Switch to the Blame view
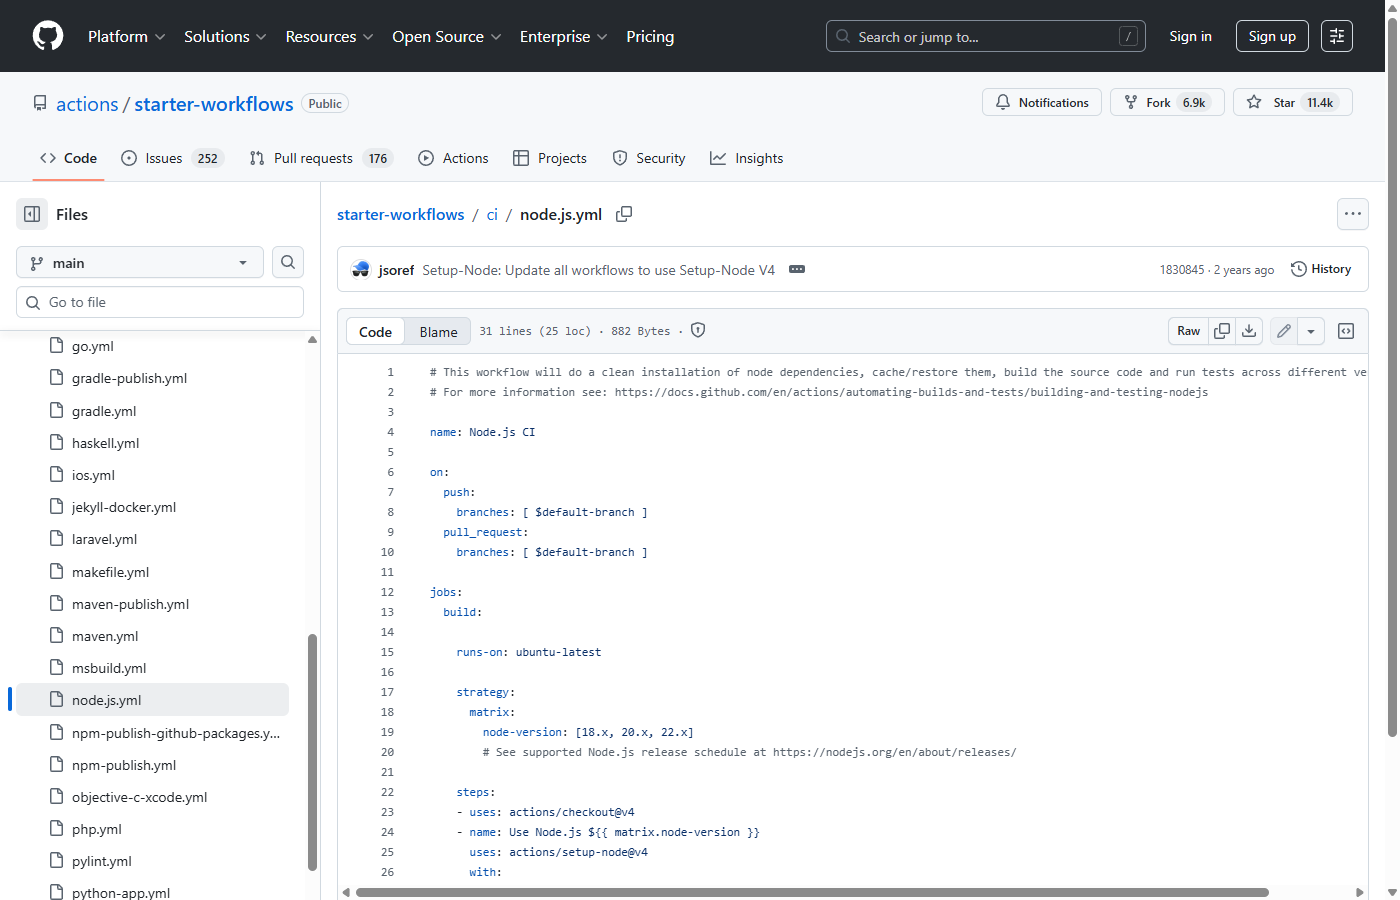1400x900 pixels. (x=438, y=331)
